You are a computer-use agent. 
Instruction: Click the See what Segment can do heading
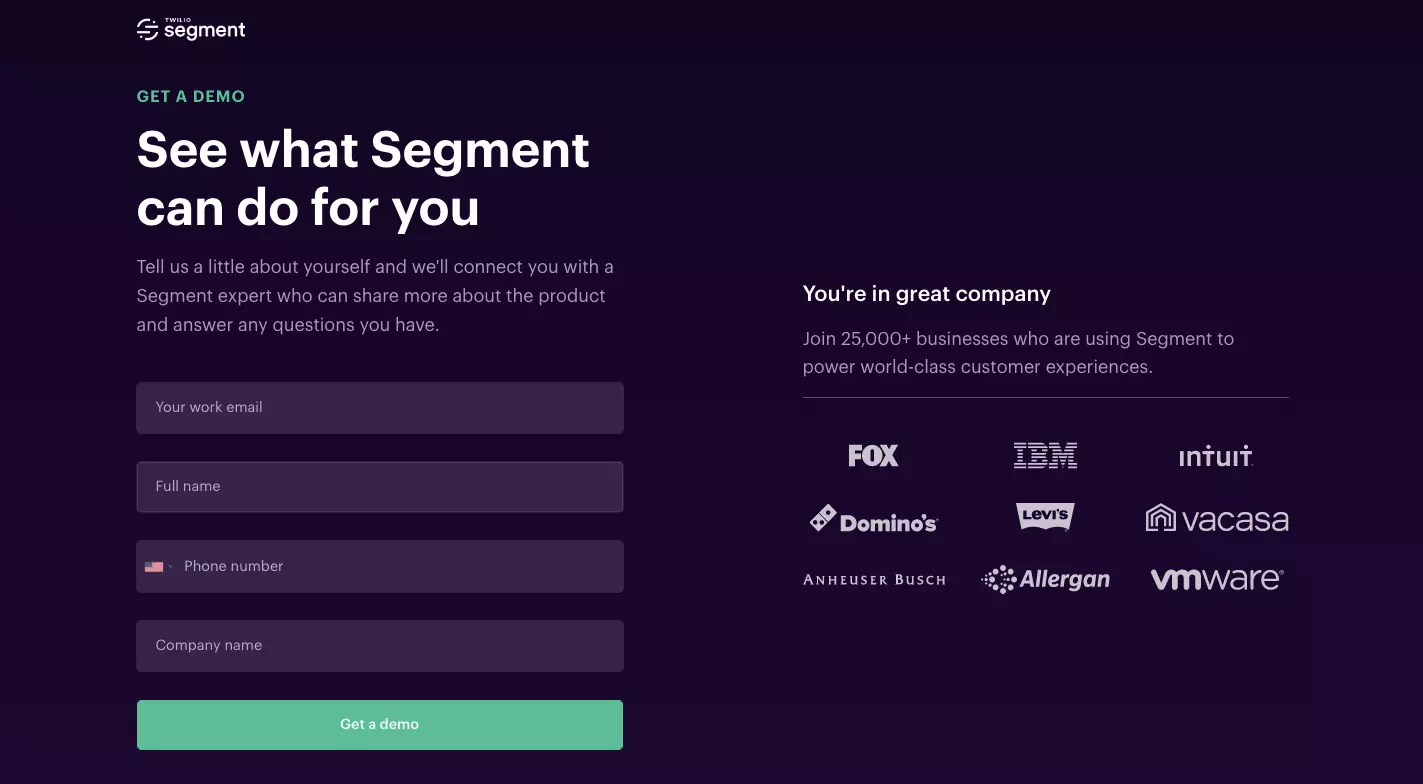click(x=363, y=179)
